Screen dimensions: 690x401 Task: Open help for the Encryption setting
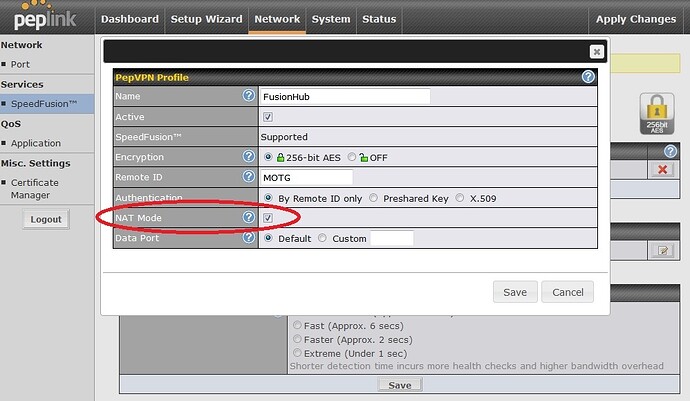click(249, 156)
